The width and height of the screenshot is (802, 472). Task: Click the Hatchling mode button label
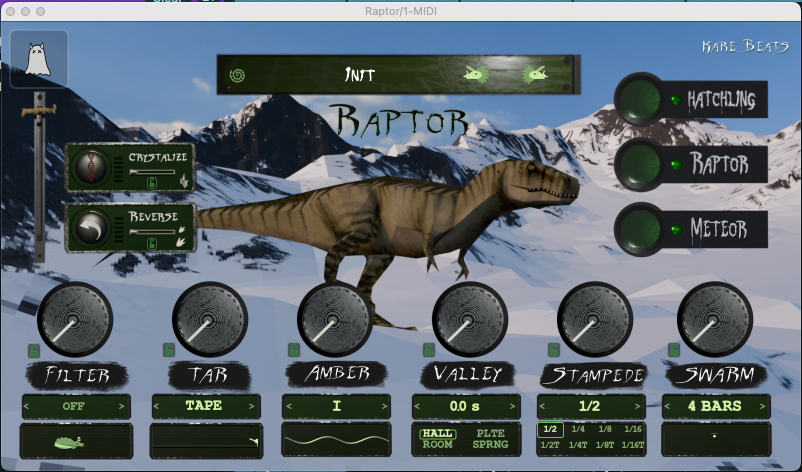point(721,100)
